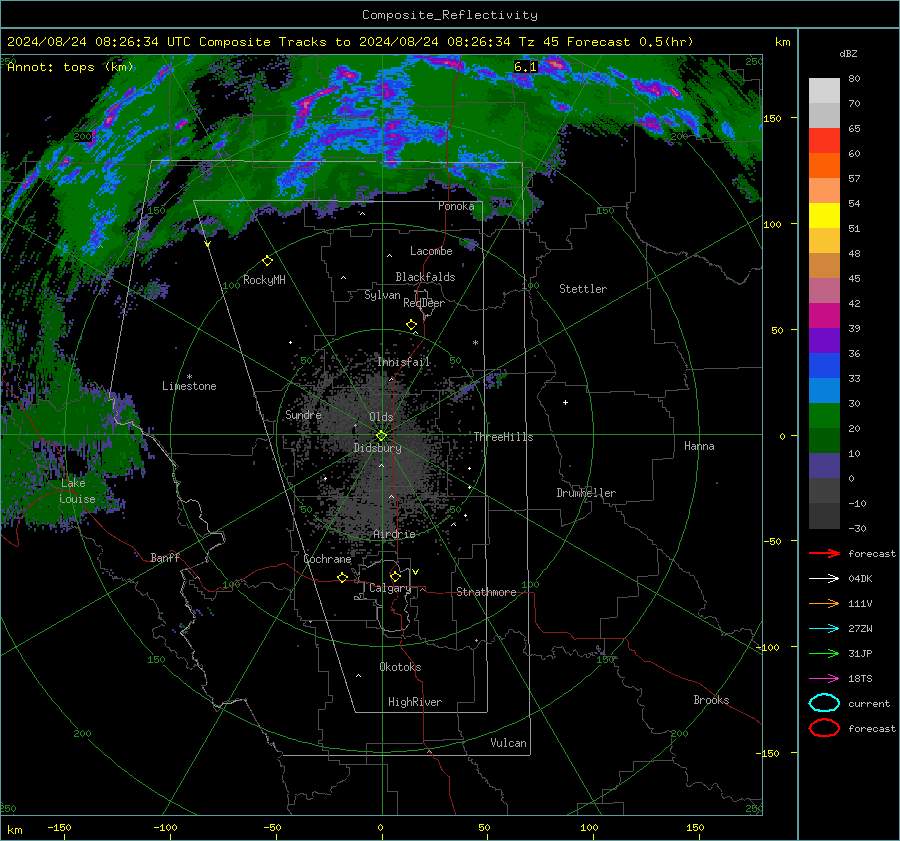
Task: Select the bright green swatch in the dBZ scale
Action: tap(824, 415)
